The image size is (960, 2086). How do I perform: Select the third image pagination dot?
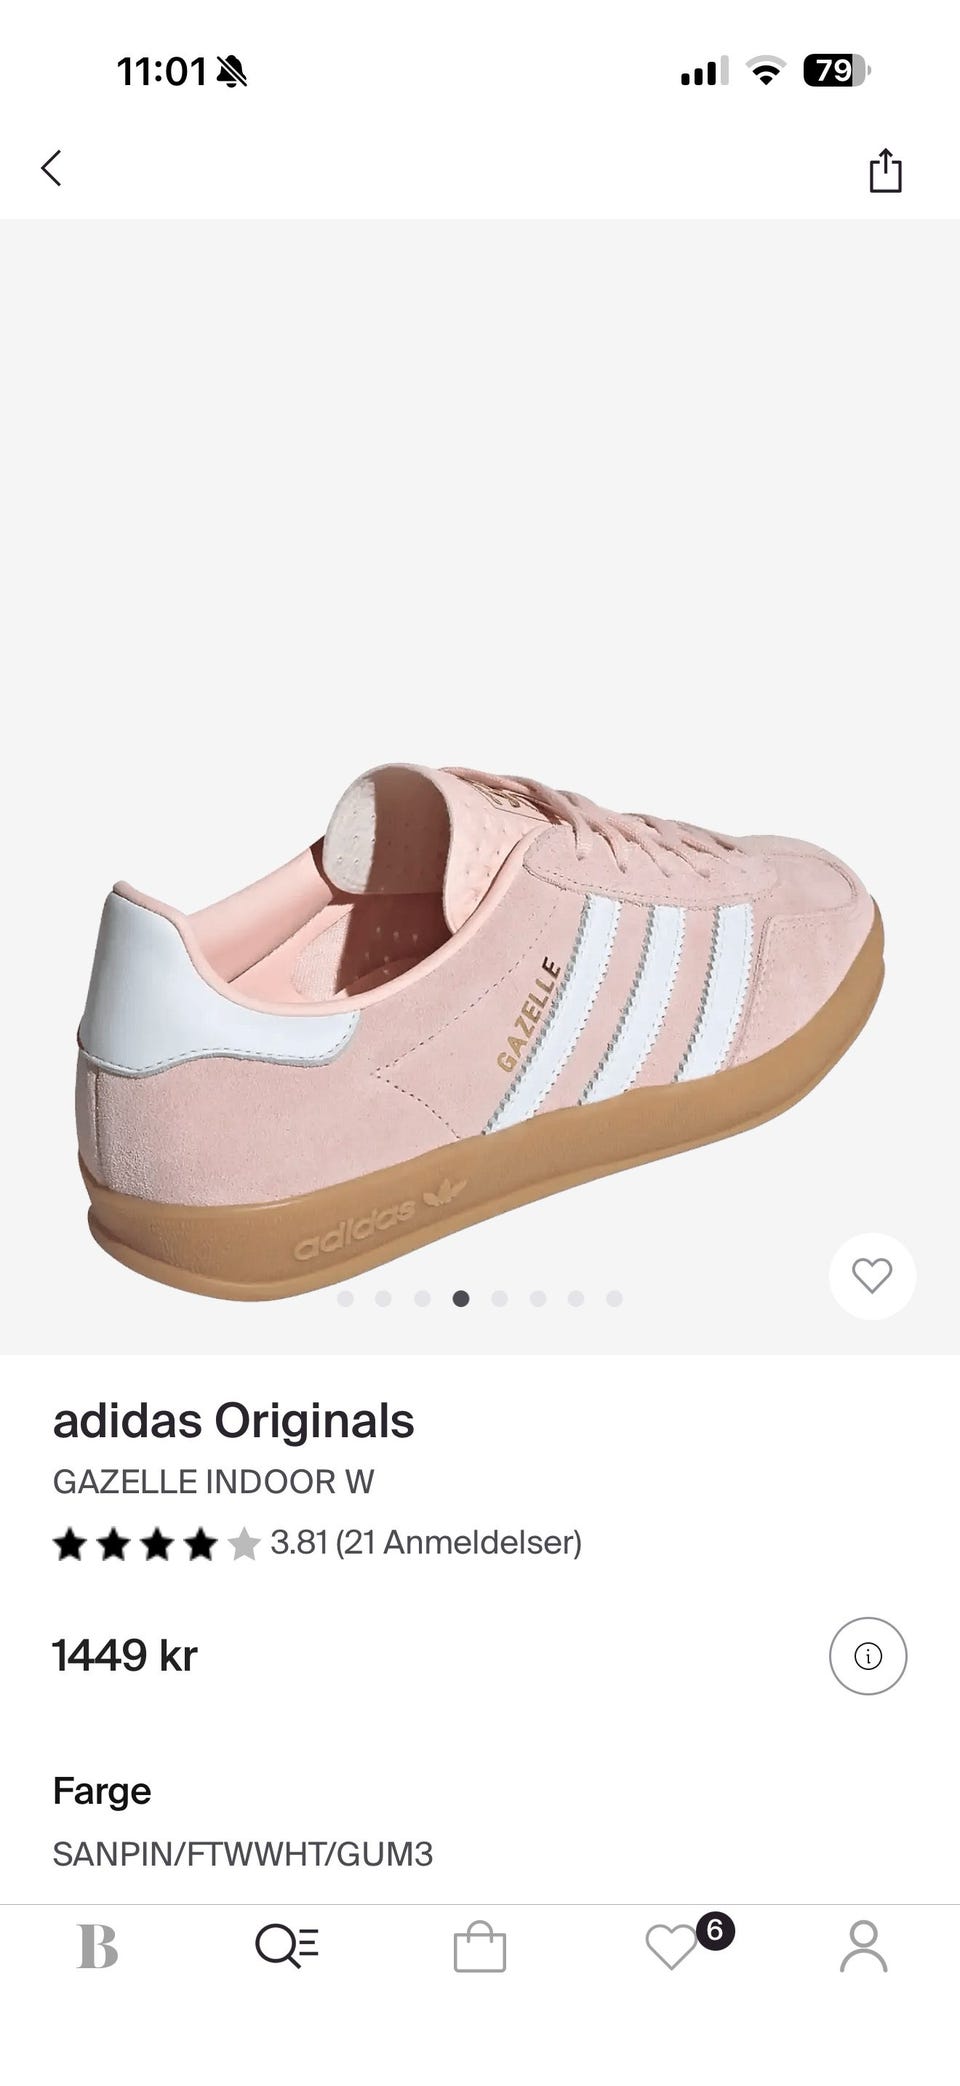[x=422, y=1299]
